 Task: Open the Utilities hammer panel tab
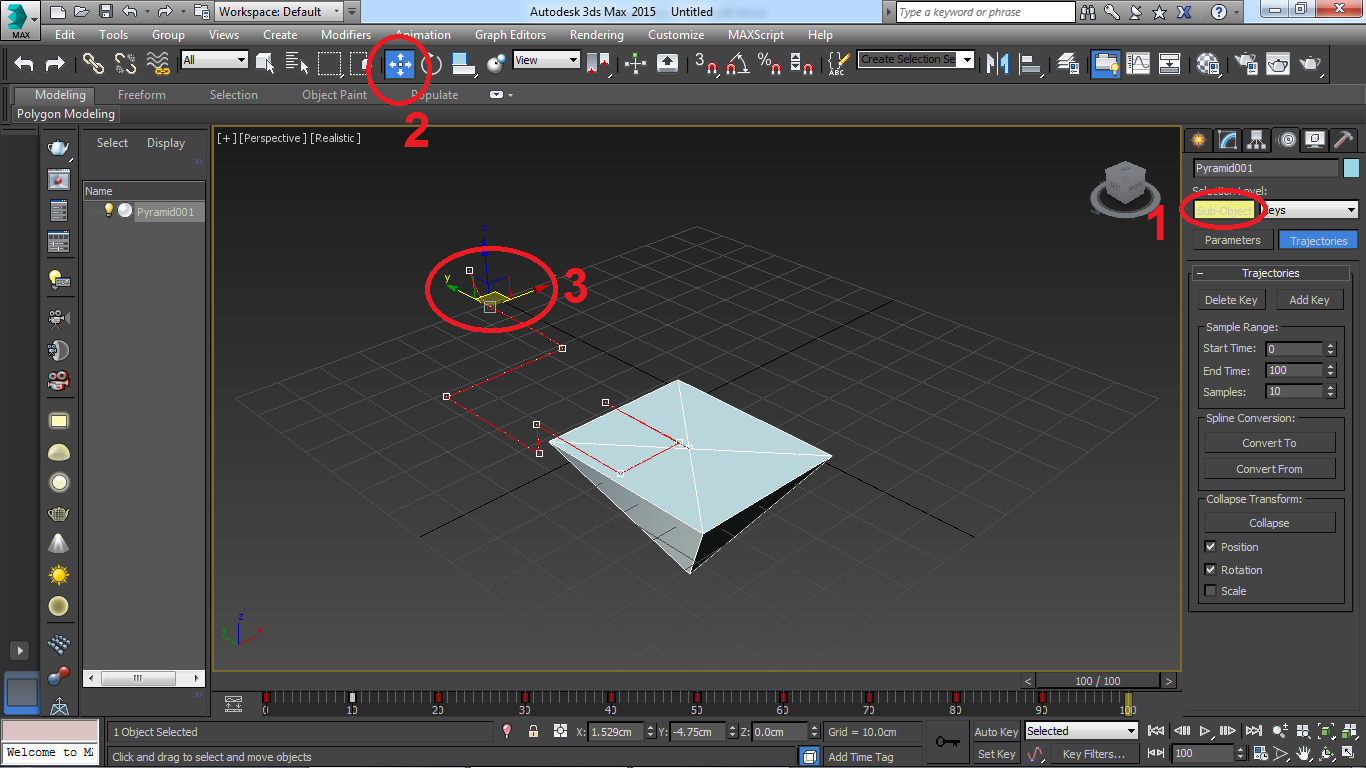coord(1343,140)
